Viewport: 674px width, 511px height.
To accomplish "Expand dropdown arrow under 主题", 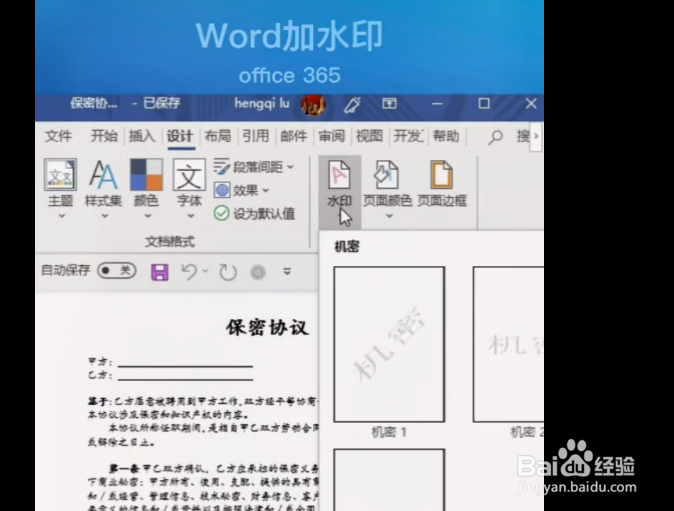I will (61, 216).
